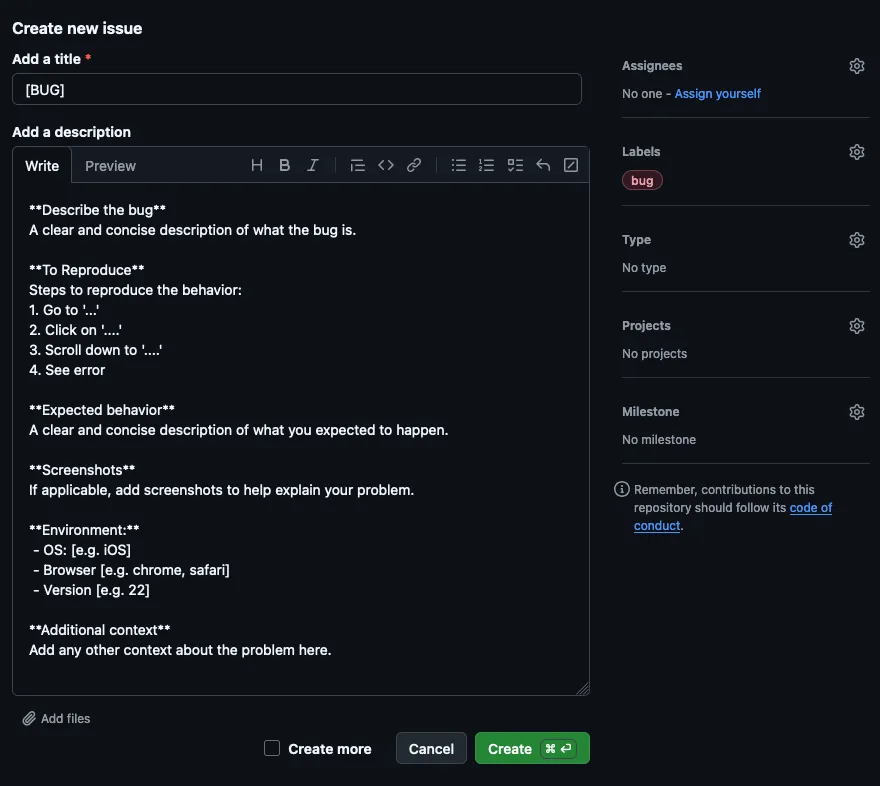Insert a quote block from the toolbar
This screenshot has width=880, height=786.
357,166
